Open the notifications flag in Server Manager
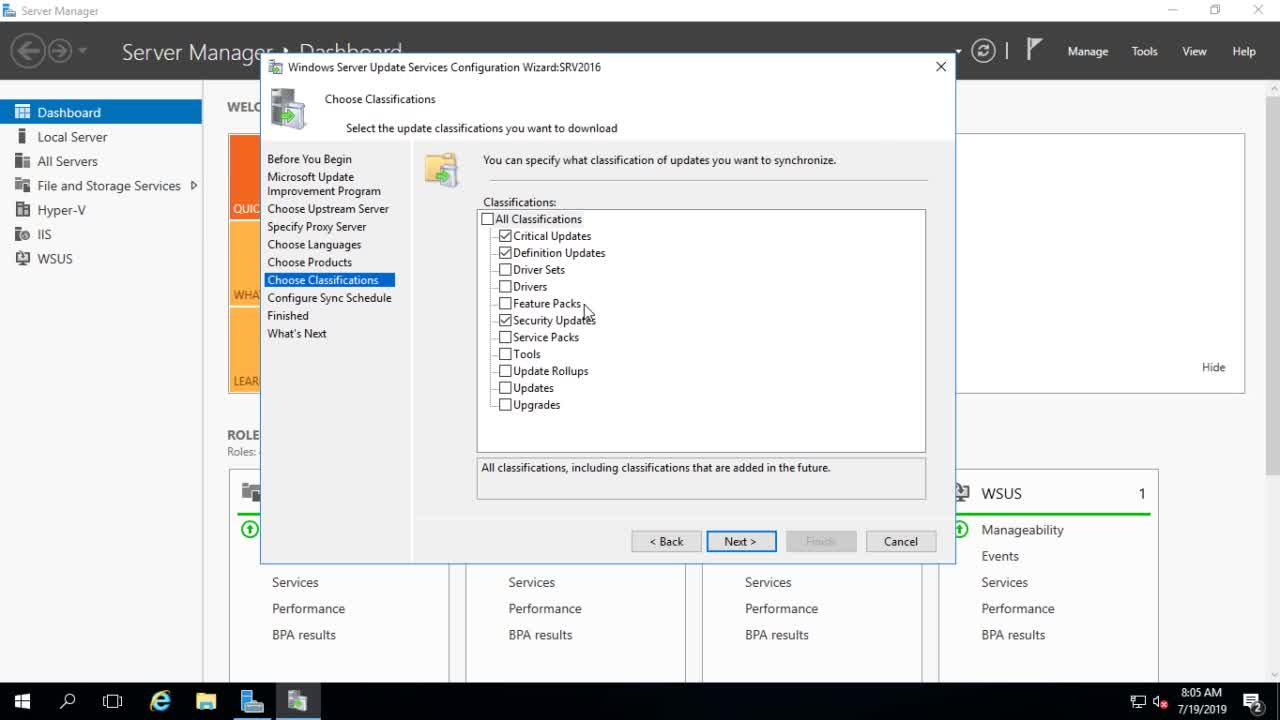The height and width of the screenshot is (720, 1280). [x=1035, y=50]
